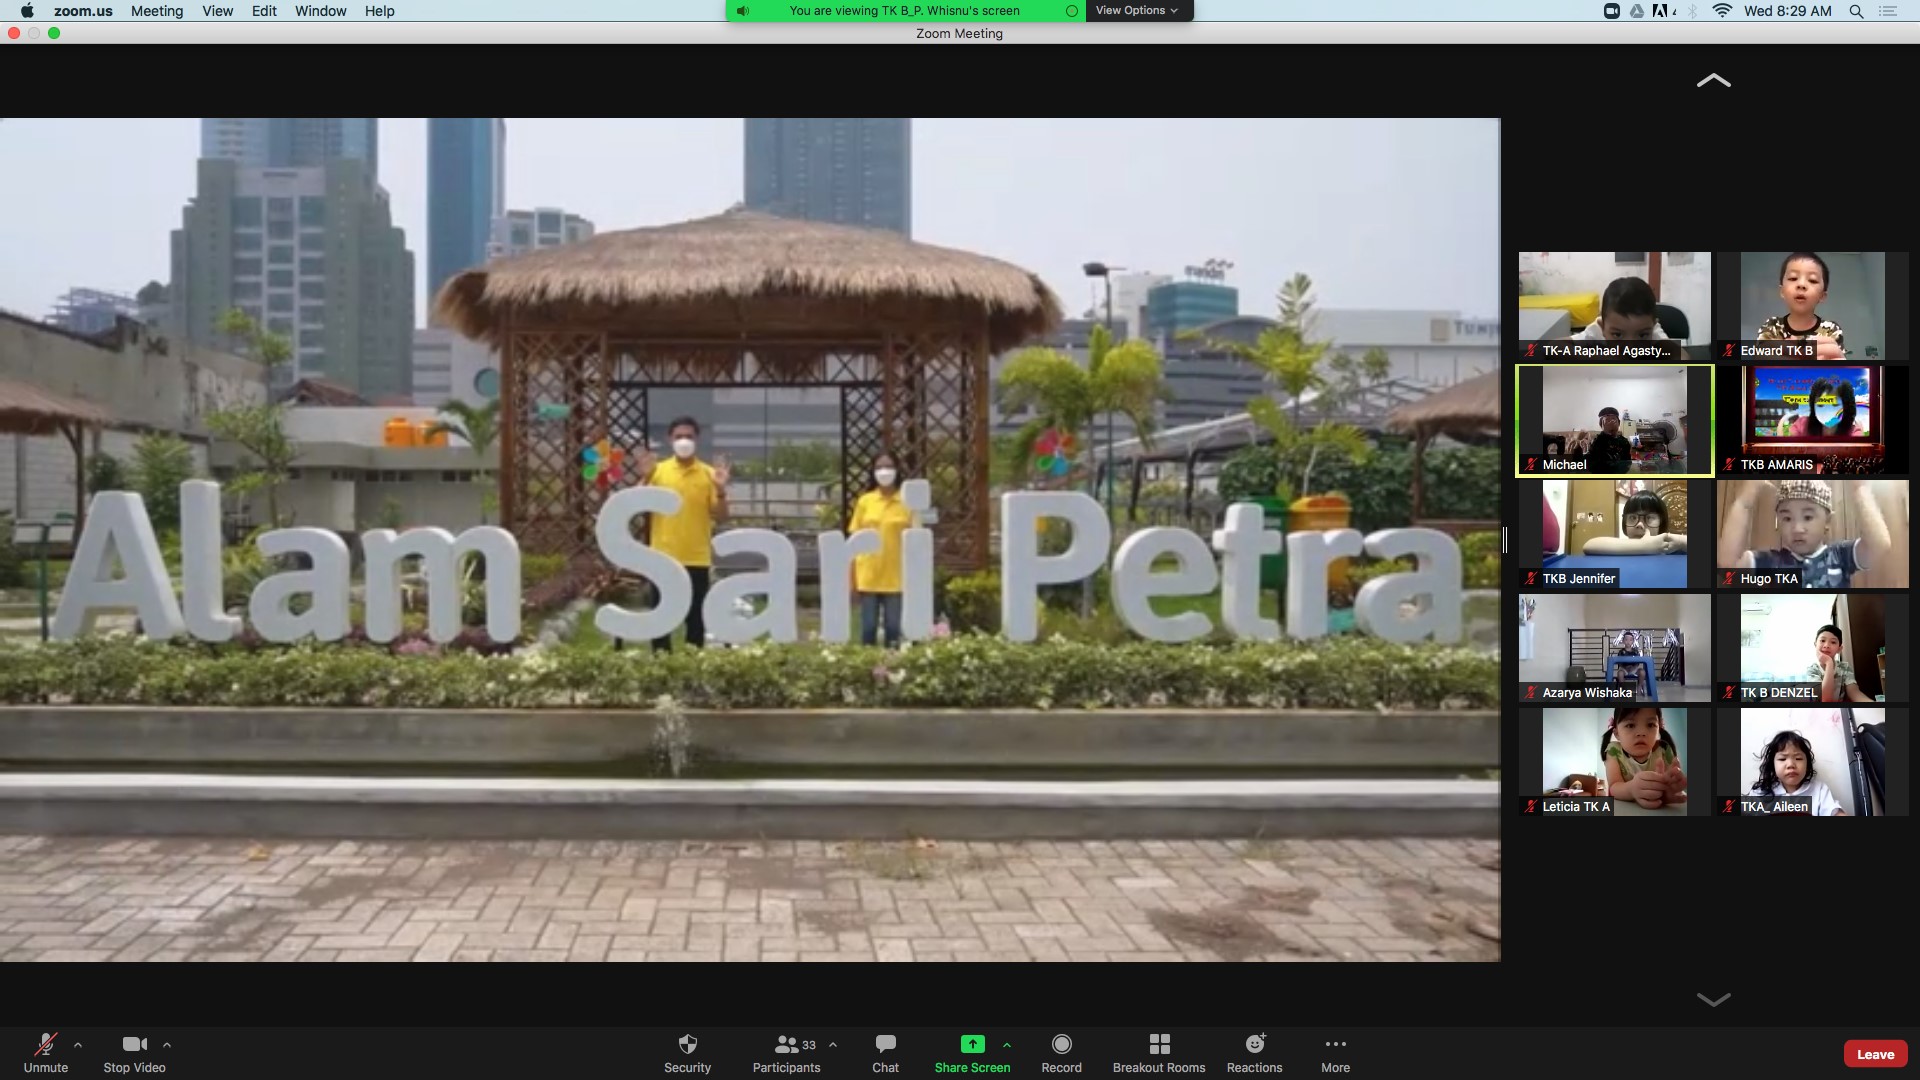This screenshot has height=1080, width=1920.
Task: Open the View Options dropdown
Action: pos(1137,11)
